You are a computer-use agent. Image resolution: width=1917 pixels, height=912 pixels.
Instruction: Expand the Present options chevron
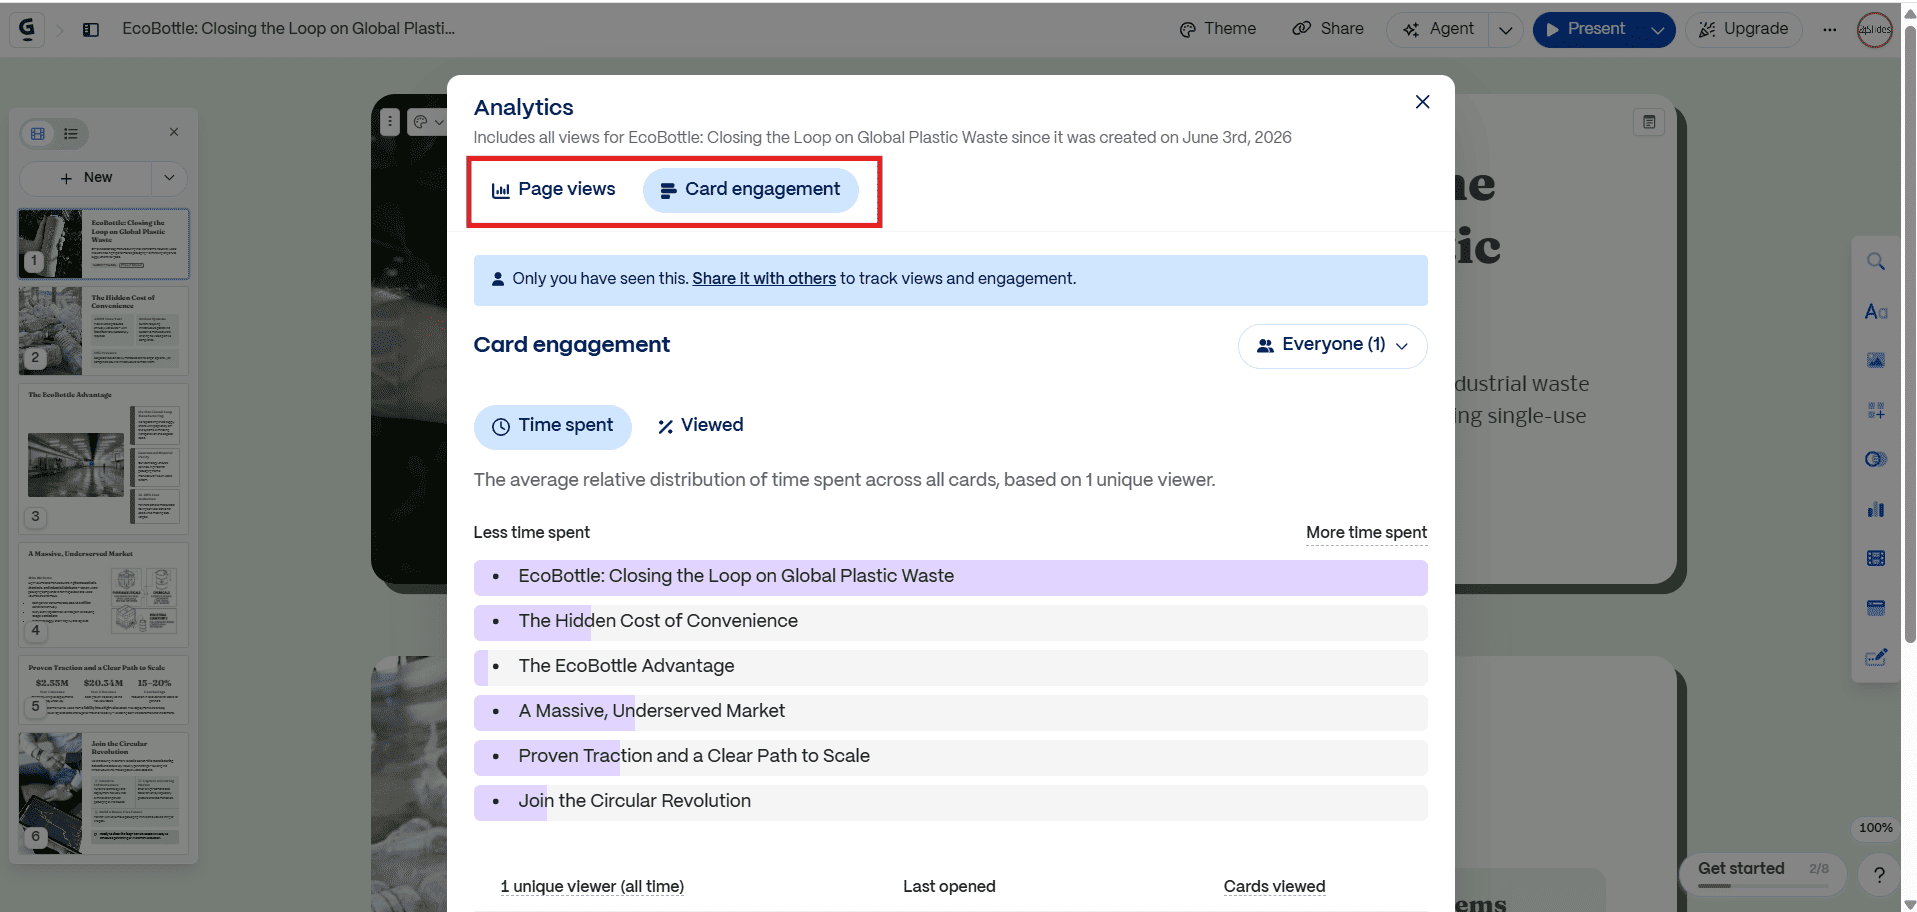click(1658, 30)
